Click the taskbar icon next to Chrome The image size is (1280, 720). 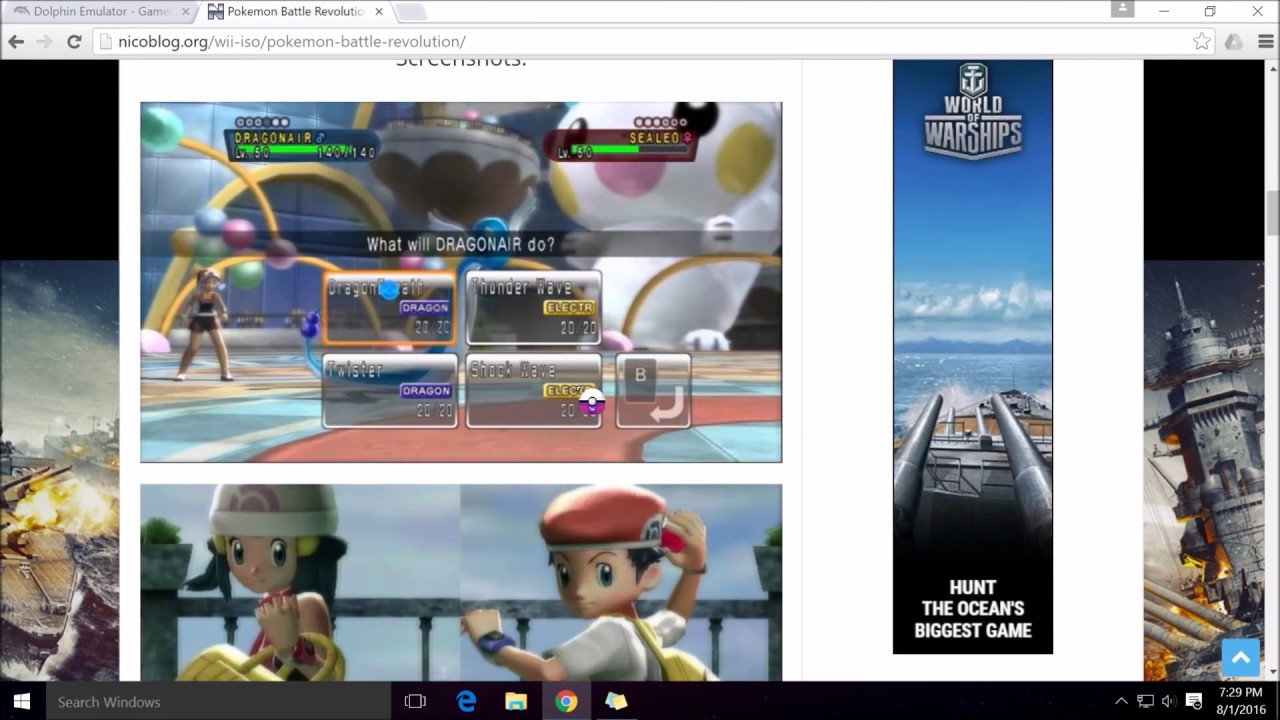(x=616, y=701)
